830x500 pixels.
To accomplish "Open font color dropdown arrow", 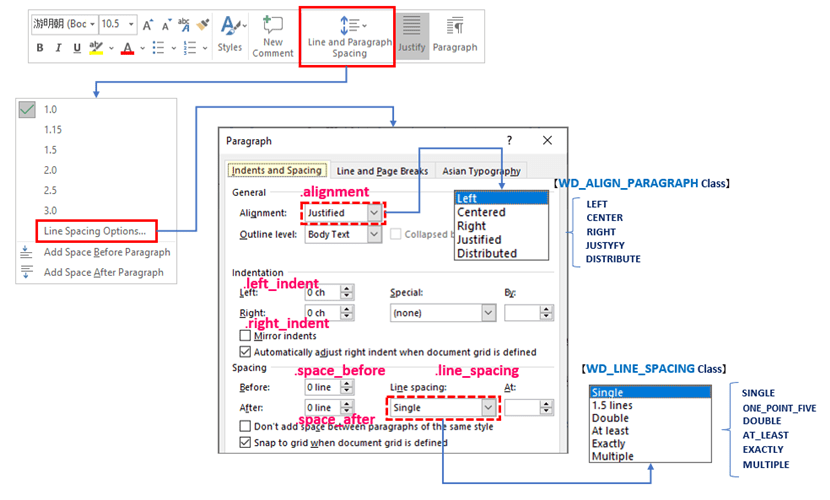I will click(x=142, y=49).
